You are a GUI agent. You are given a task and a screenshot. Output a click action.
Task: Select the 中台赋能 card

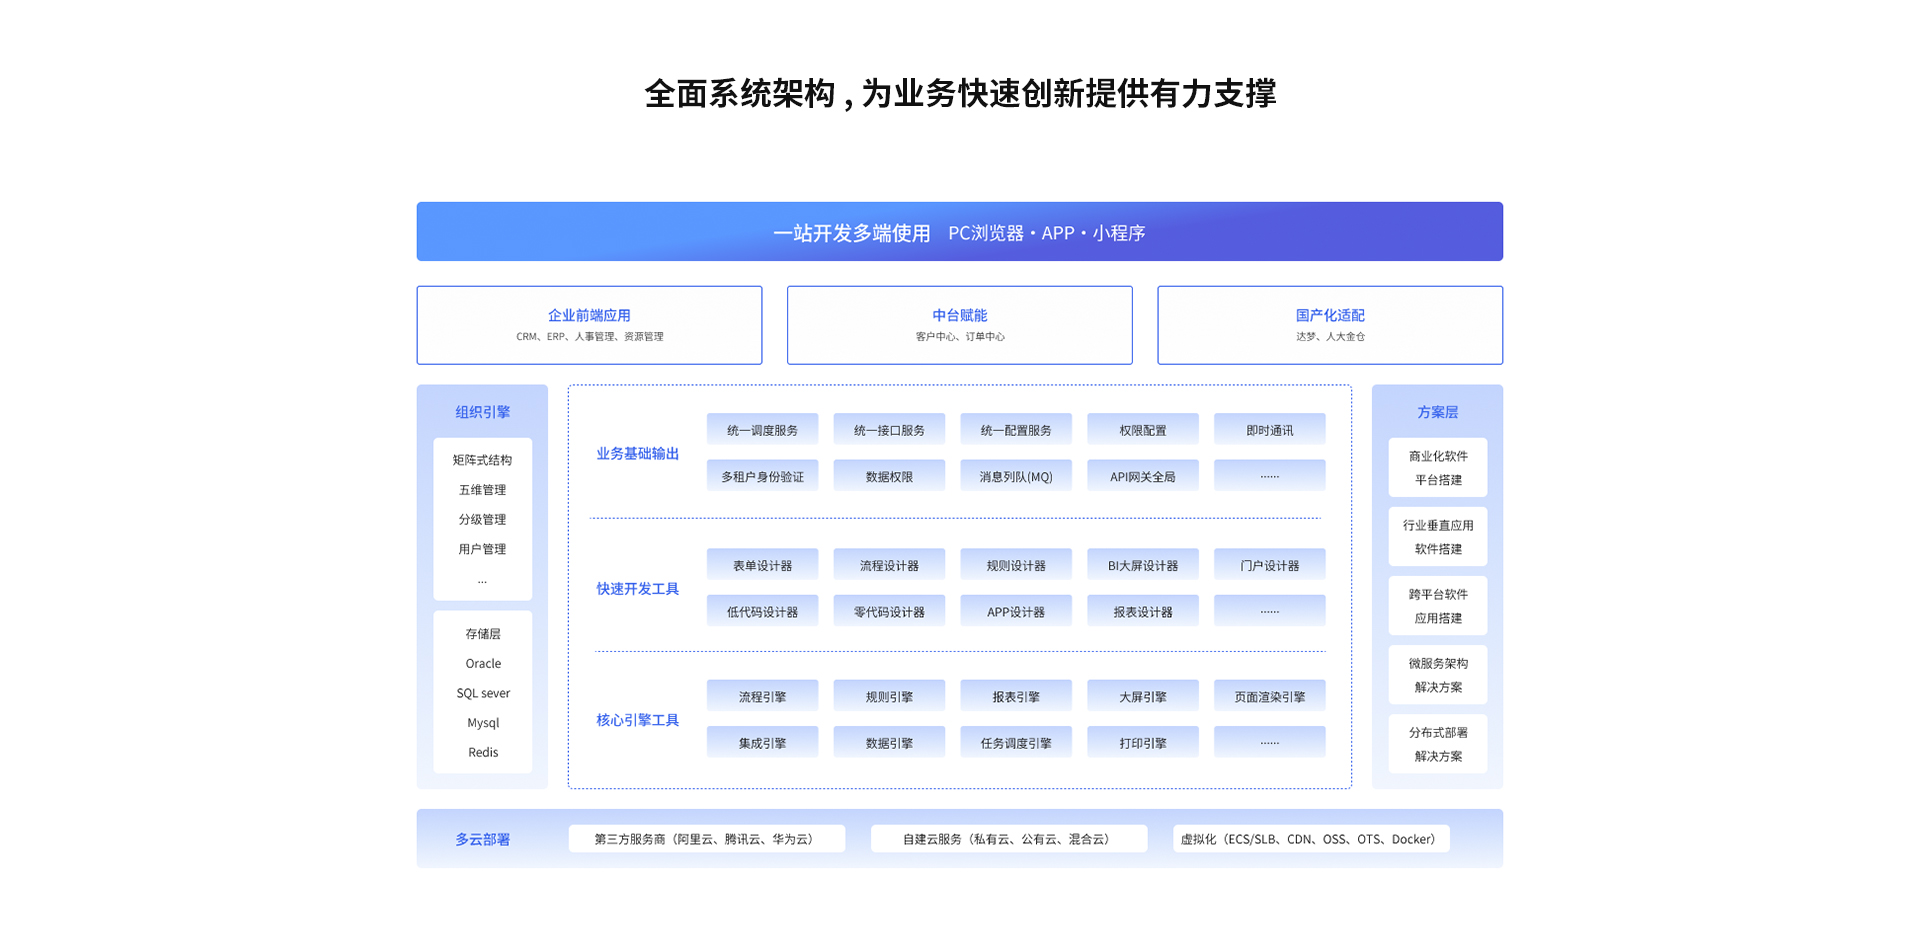959,325
